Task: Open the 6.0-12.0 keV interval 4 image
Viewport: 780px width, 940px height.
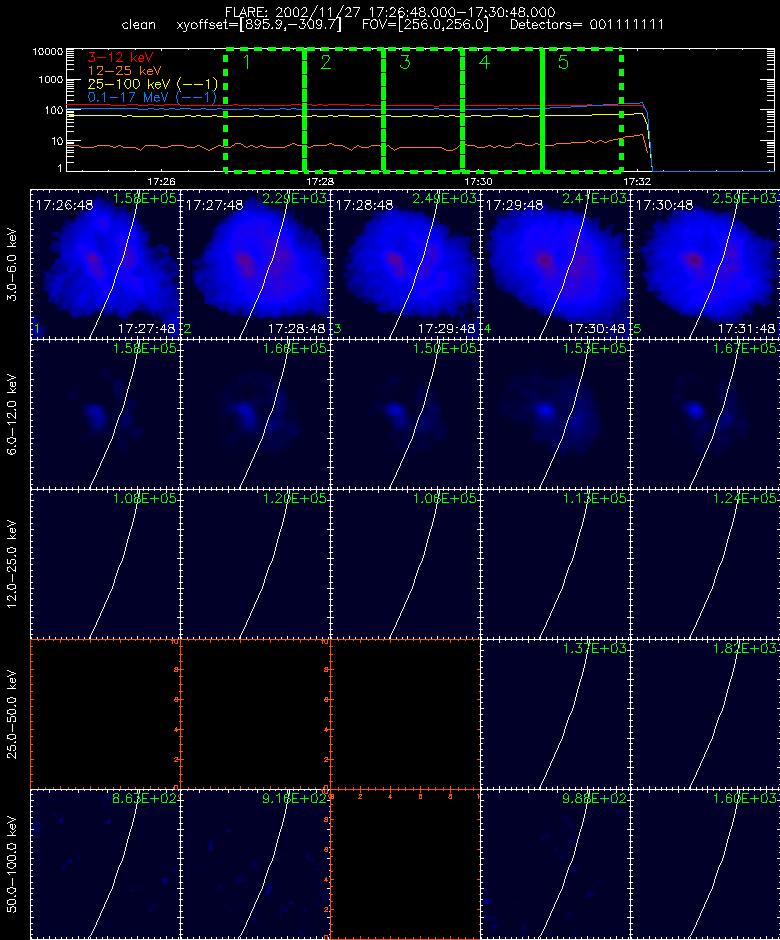Action: [555, 414]
